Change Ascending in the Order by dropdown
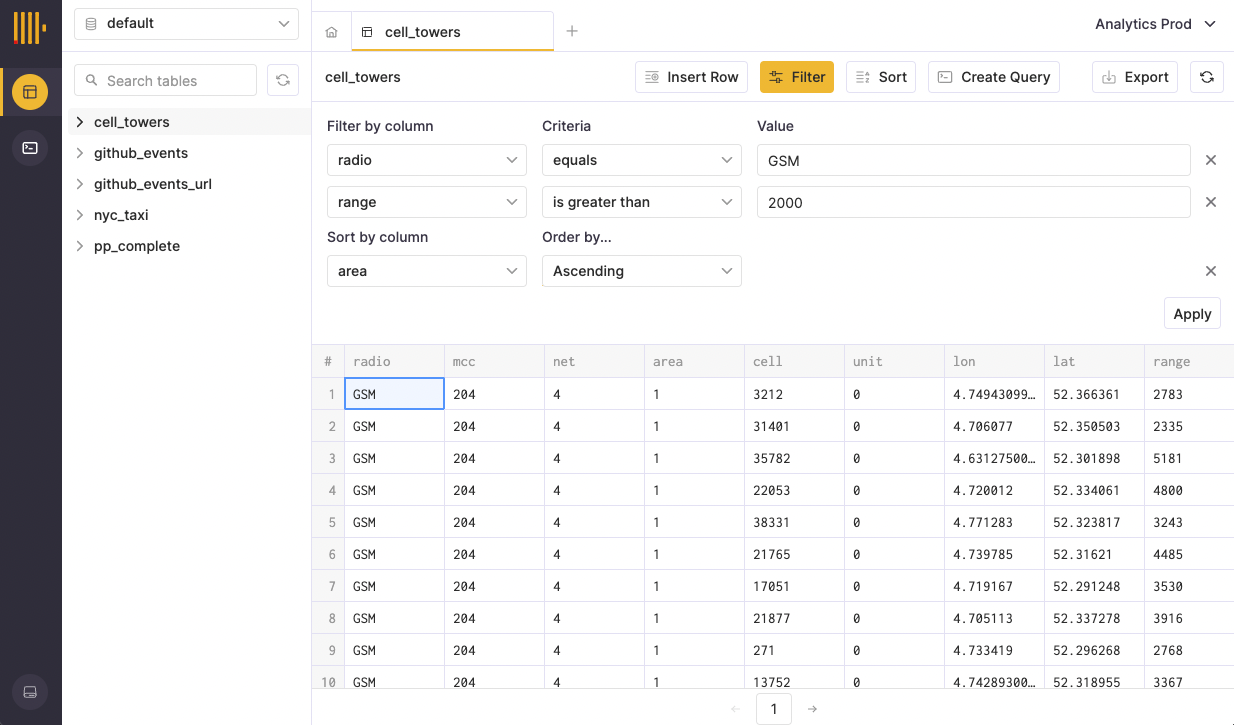 point(641,271)
